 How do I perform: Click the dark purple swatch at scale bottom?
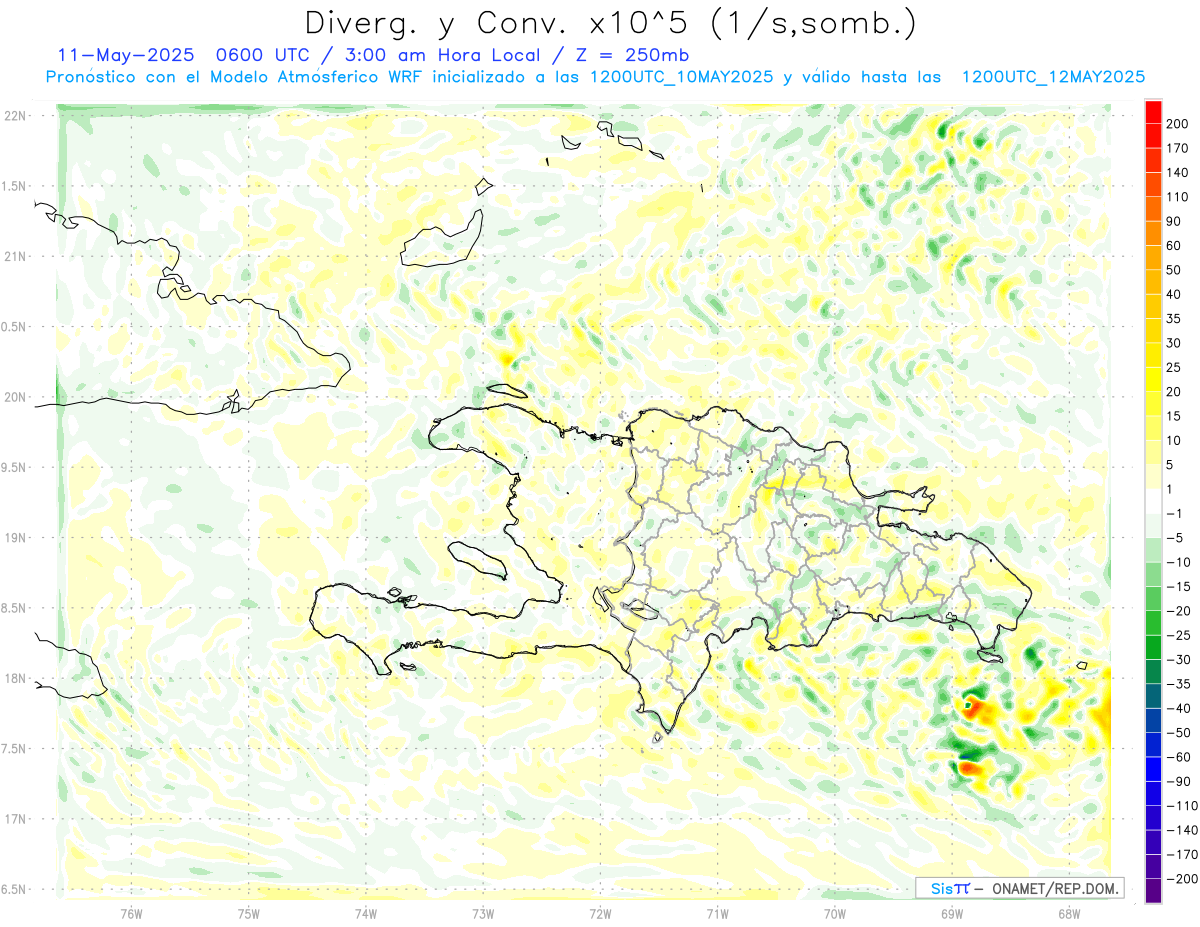coord(1153,891)
